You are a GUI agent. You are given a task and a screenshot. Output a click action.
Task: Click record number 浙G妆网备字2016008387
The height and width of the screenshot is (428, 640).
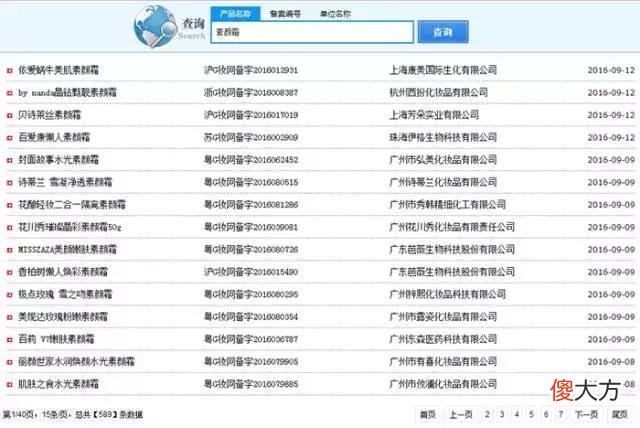pyautogui.click(x=251, y=93)
